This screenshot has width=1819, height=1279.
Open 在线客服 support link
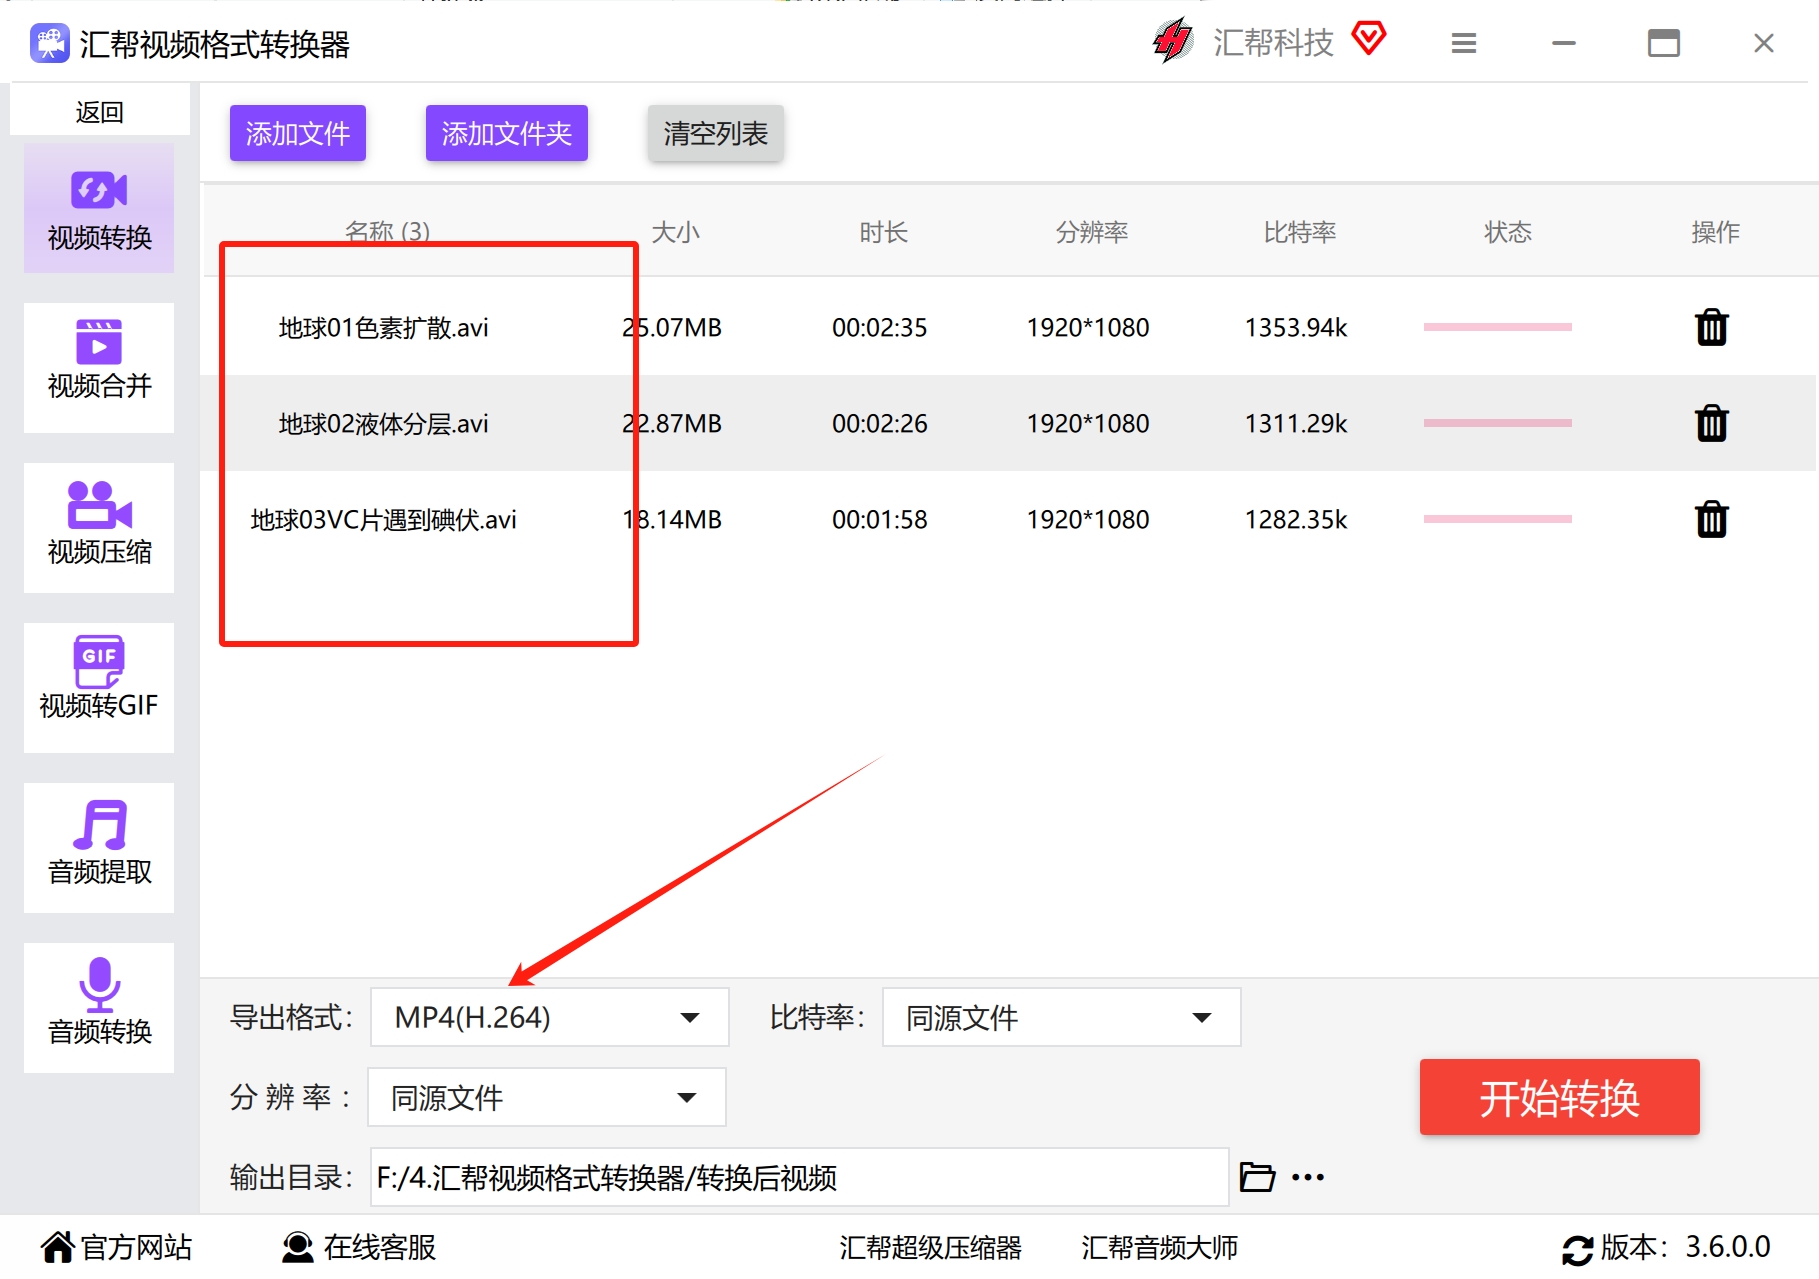[x=359, y=1247]
